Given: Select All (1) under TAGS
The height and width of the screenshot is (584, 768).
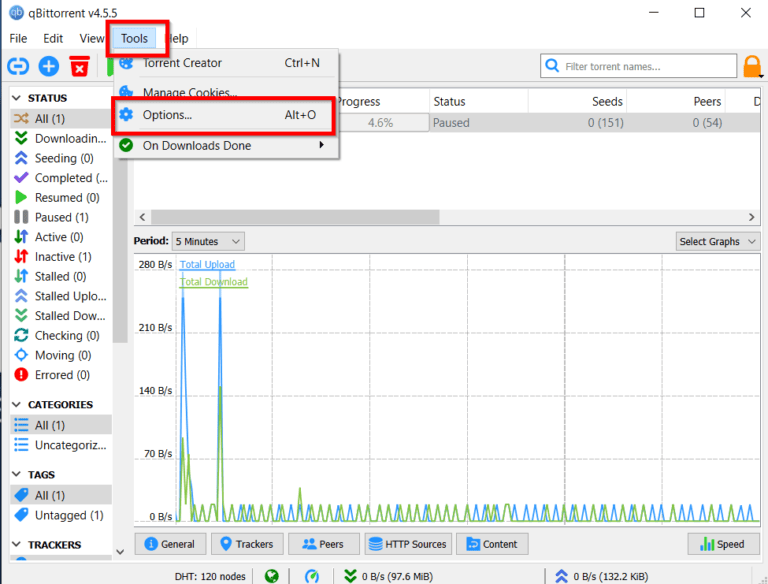Looking at the screenshot, I should click(61, 495).
